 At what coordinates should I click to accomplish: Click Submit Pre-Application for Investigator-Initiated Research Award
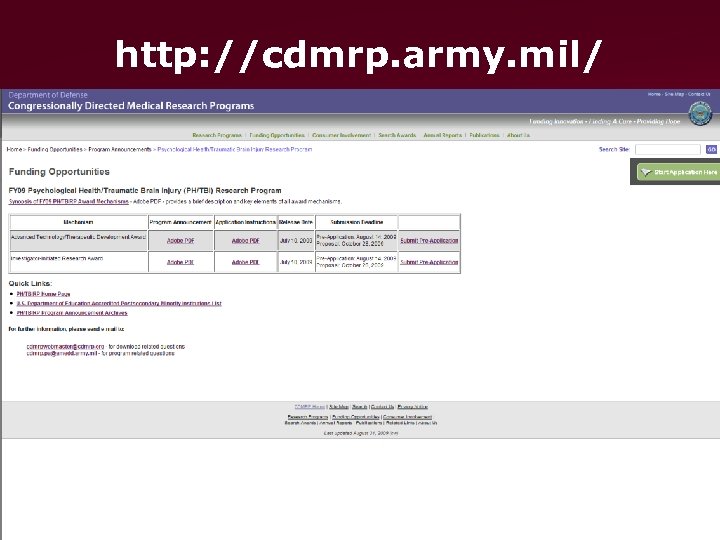tap(429, 262)
